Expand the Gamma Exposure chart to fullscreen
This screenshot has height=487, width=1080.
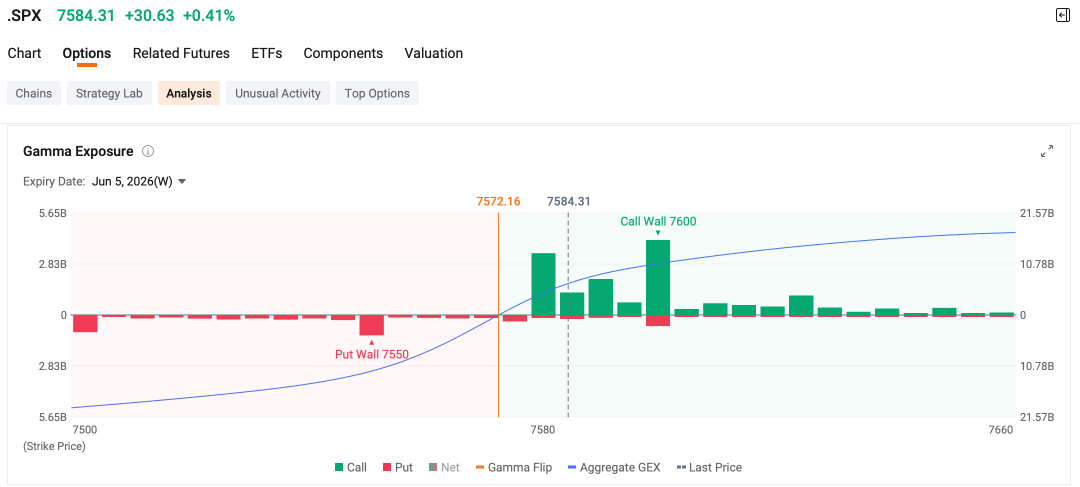click(1047, 152)
